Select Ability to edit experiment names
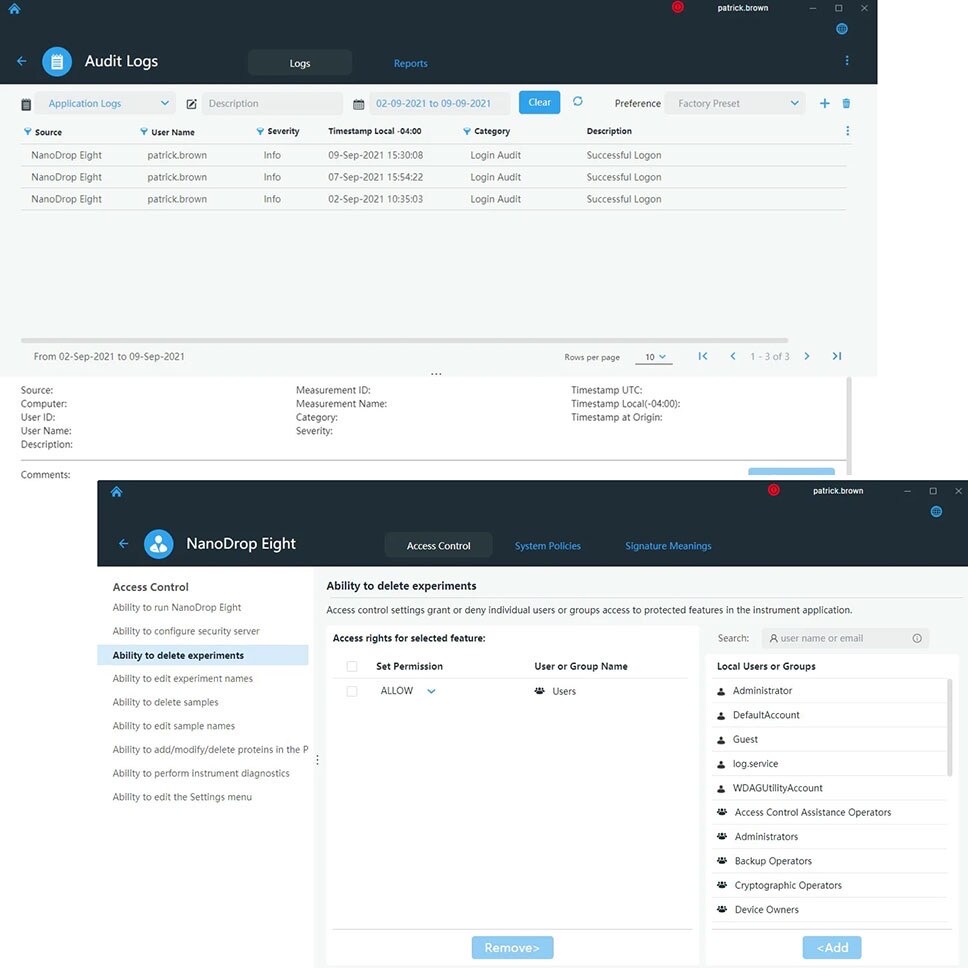 point(182,678)
